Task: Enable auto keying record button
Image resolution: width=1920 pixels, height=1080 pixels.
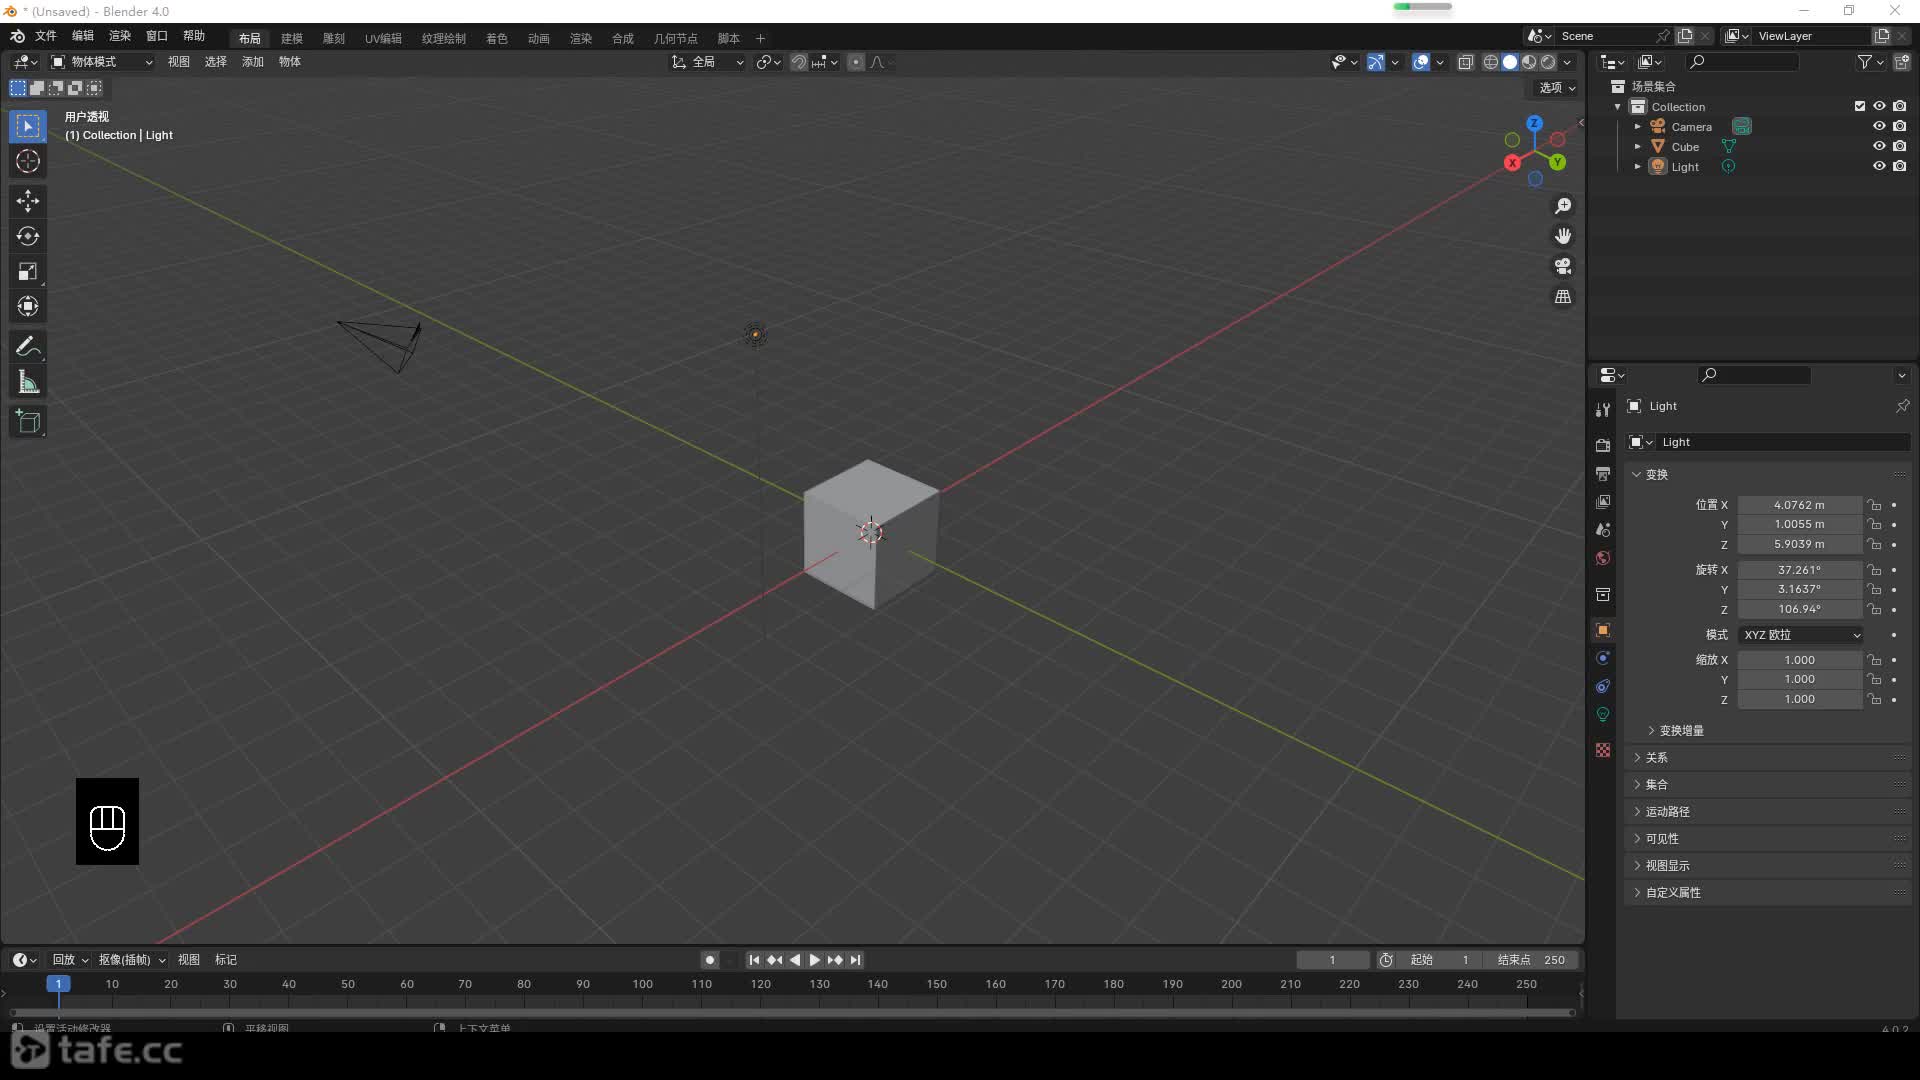Action: click(709, 960)
